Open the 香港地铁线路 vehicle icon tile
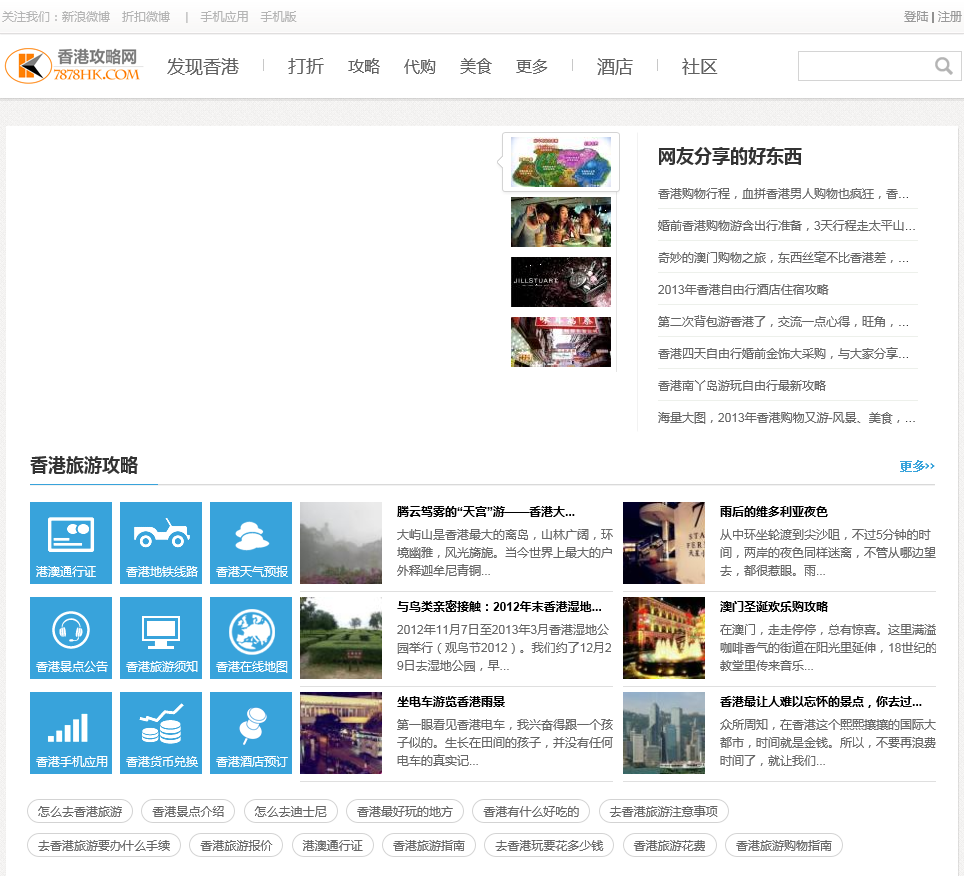The height and width of the screenshot is (876, 964). 161,543
